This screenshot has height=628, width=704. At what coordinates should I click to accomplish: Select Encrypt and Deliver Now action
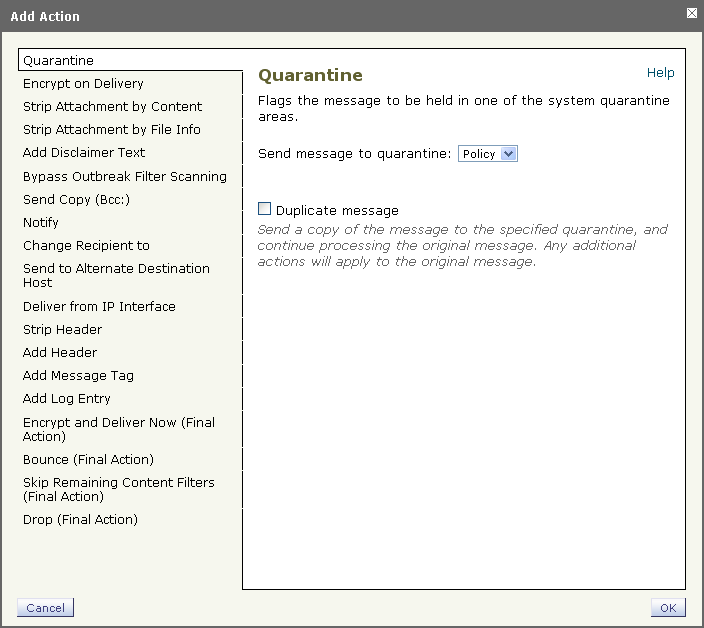[x=119, y=429]
